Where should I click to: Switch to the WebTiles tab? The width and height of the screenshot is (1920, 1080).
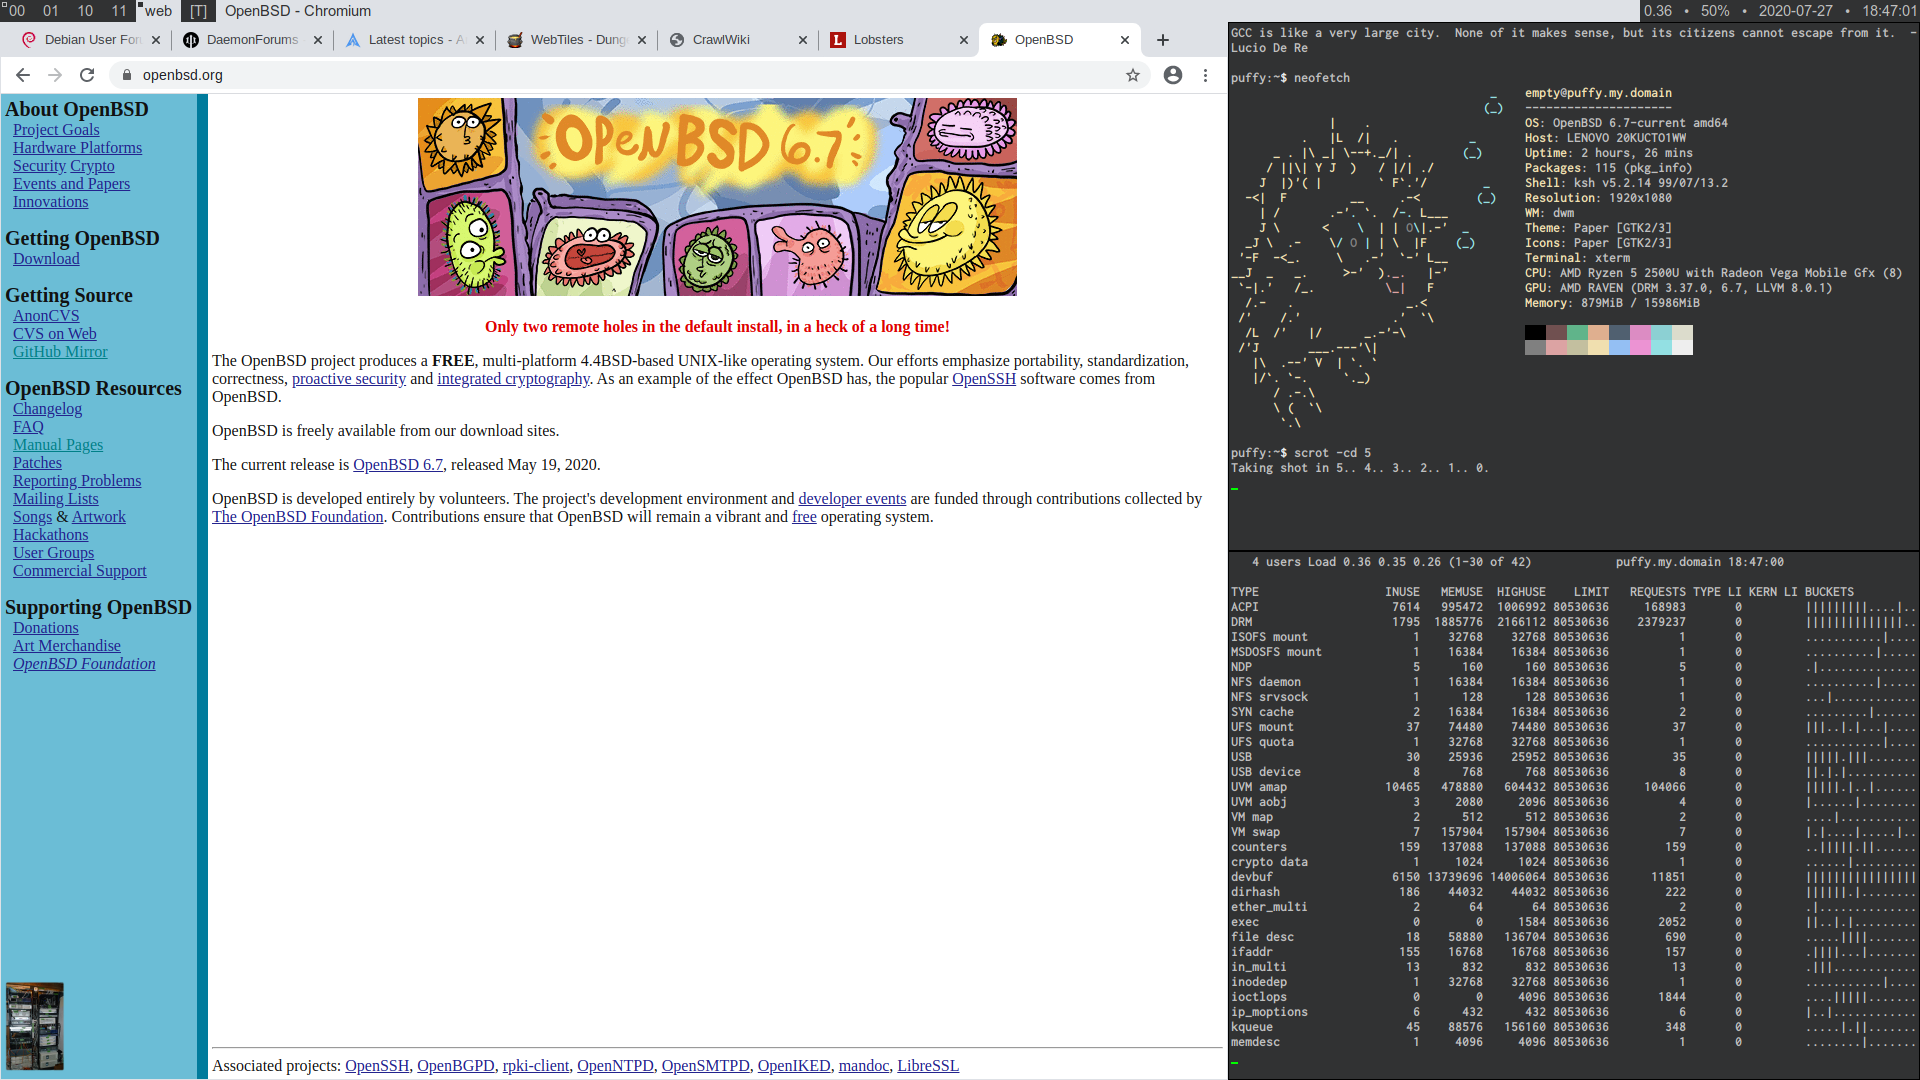tap(574, 40)
